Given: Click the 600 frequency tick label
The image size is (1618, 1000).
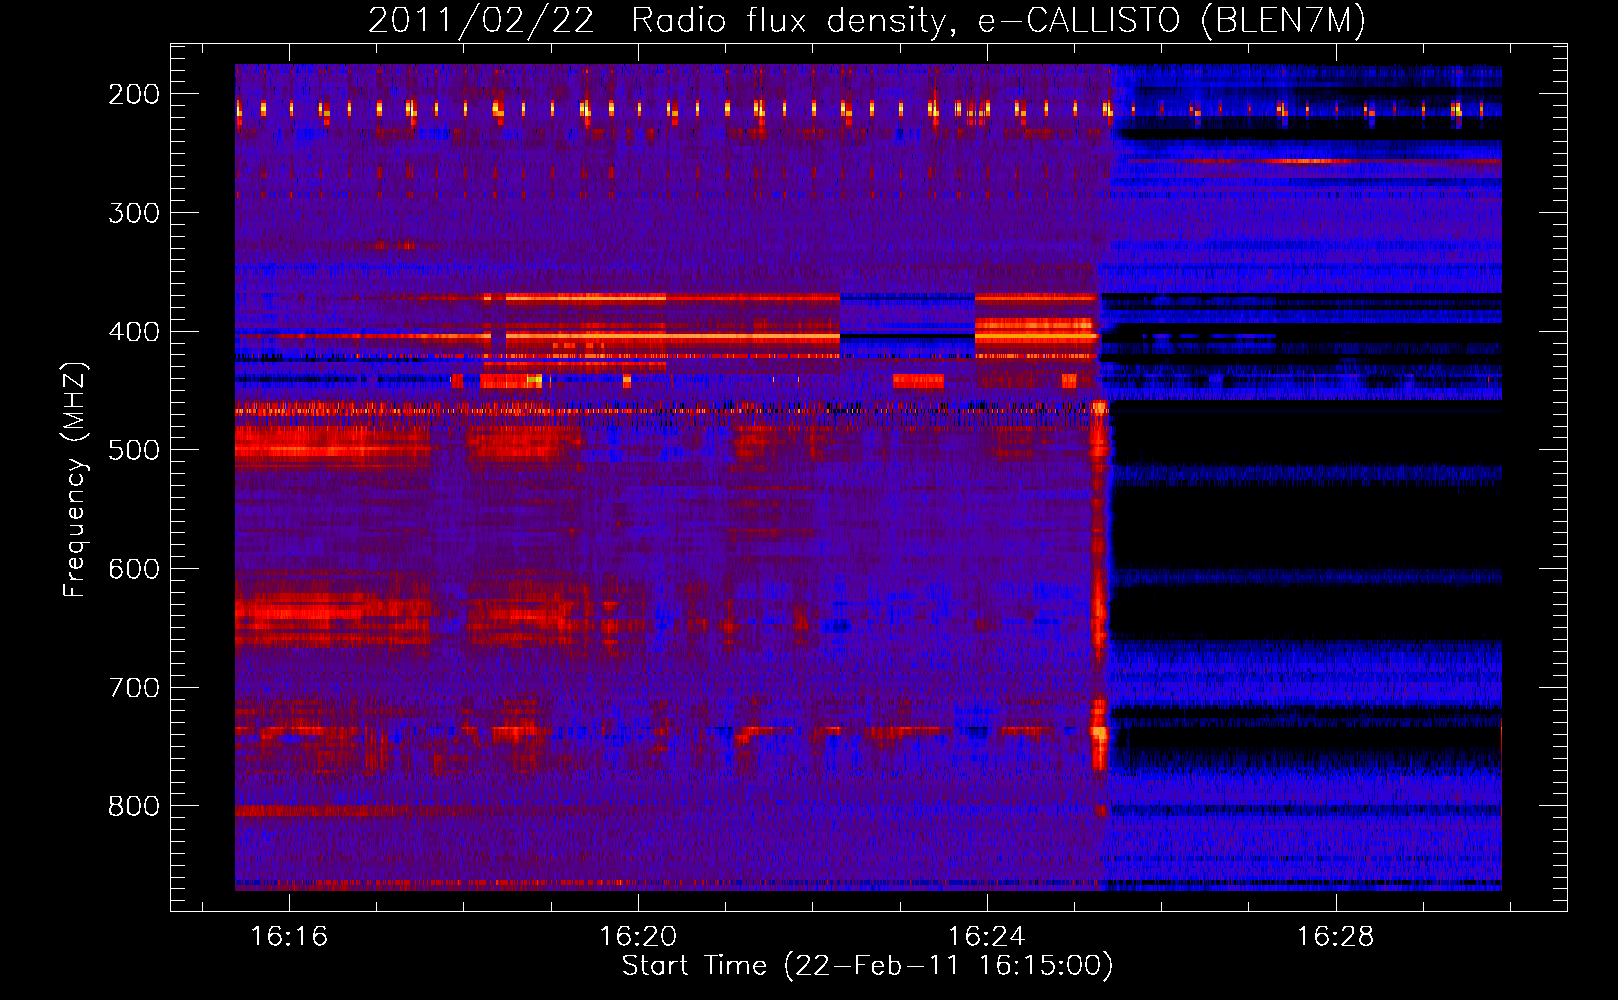Looking at the screenshot, I should pyautogui.click(x=134, y=569).
